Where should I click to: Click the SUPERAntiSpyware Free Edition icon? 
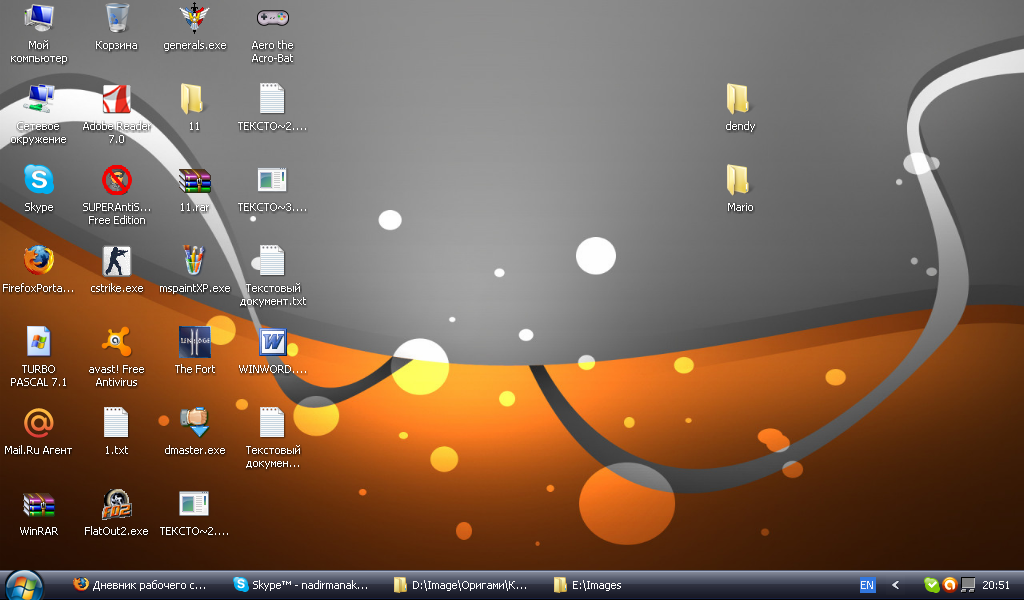pos(116,181)
